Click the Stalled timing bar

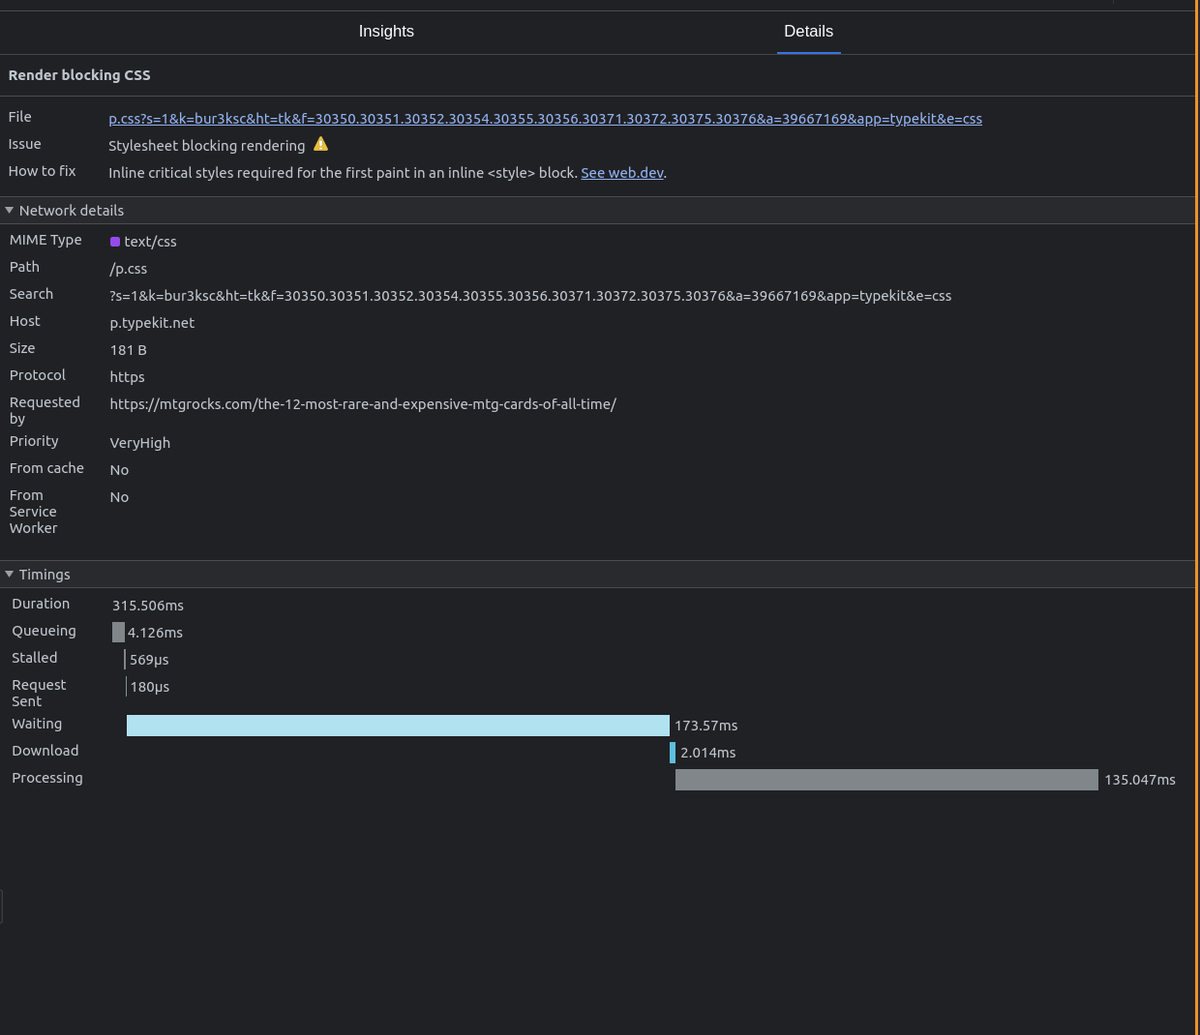tap(126, 658)
